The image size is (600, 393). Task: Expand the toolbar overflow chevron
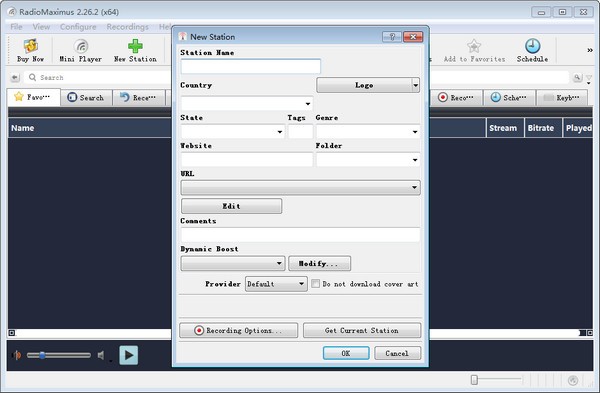(590, 50)
